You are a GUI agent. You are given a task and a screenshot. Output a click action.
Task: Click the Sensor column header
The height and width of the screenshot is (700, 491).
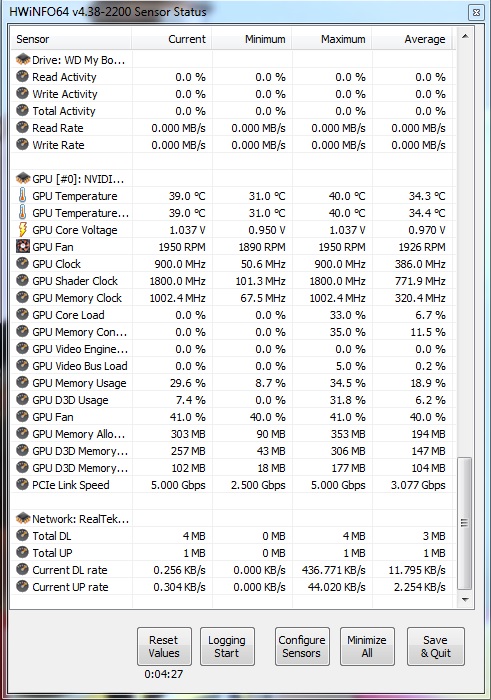tap(71, 39)
